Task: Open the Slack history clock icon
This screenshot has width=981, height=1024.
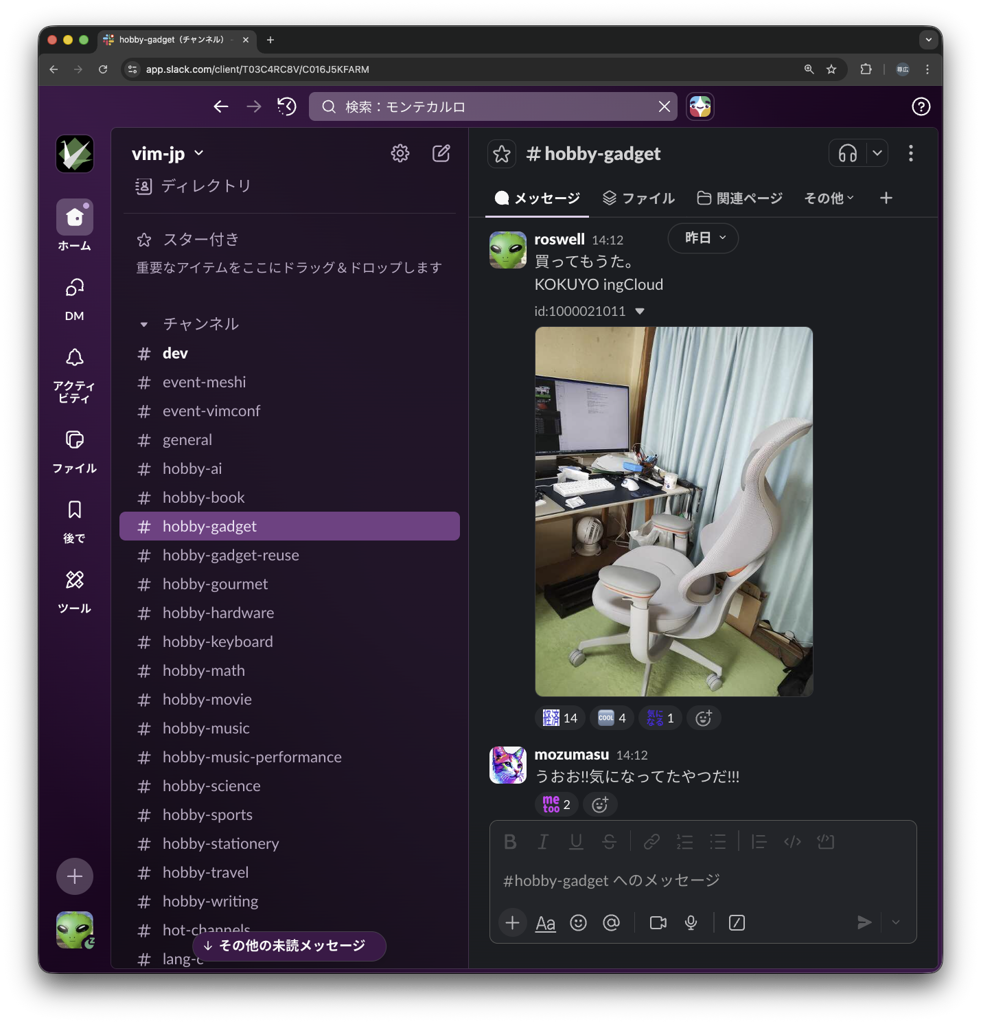Action: pos(287,107)
